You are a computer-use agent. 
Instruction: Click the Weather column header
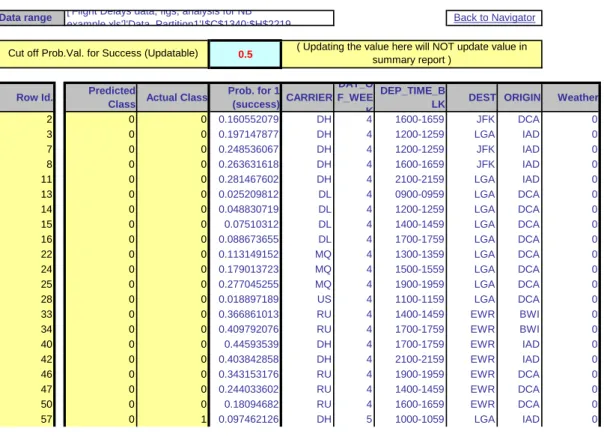coord(571,97)
